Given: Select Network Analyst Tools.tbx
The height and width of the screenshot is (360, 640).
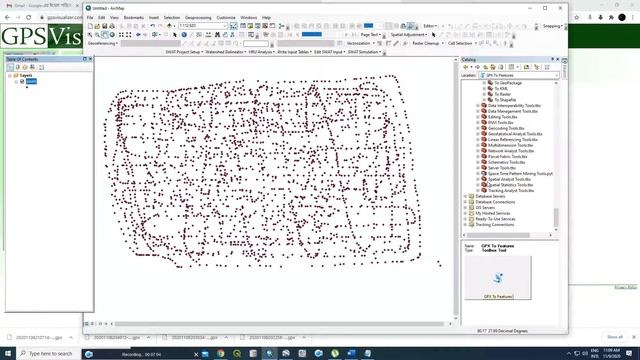Looking at the screenshot, I should 511,151.
